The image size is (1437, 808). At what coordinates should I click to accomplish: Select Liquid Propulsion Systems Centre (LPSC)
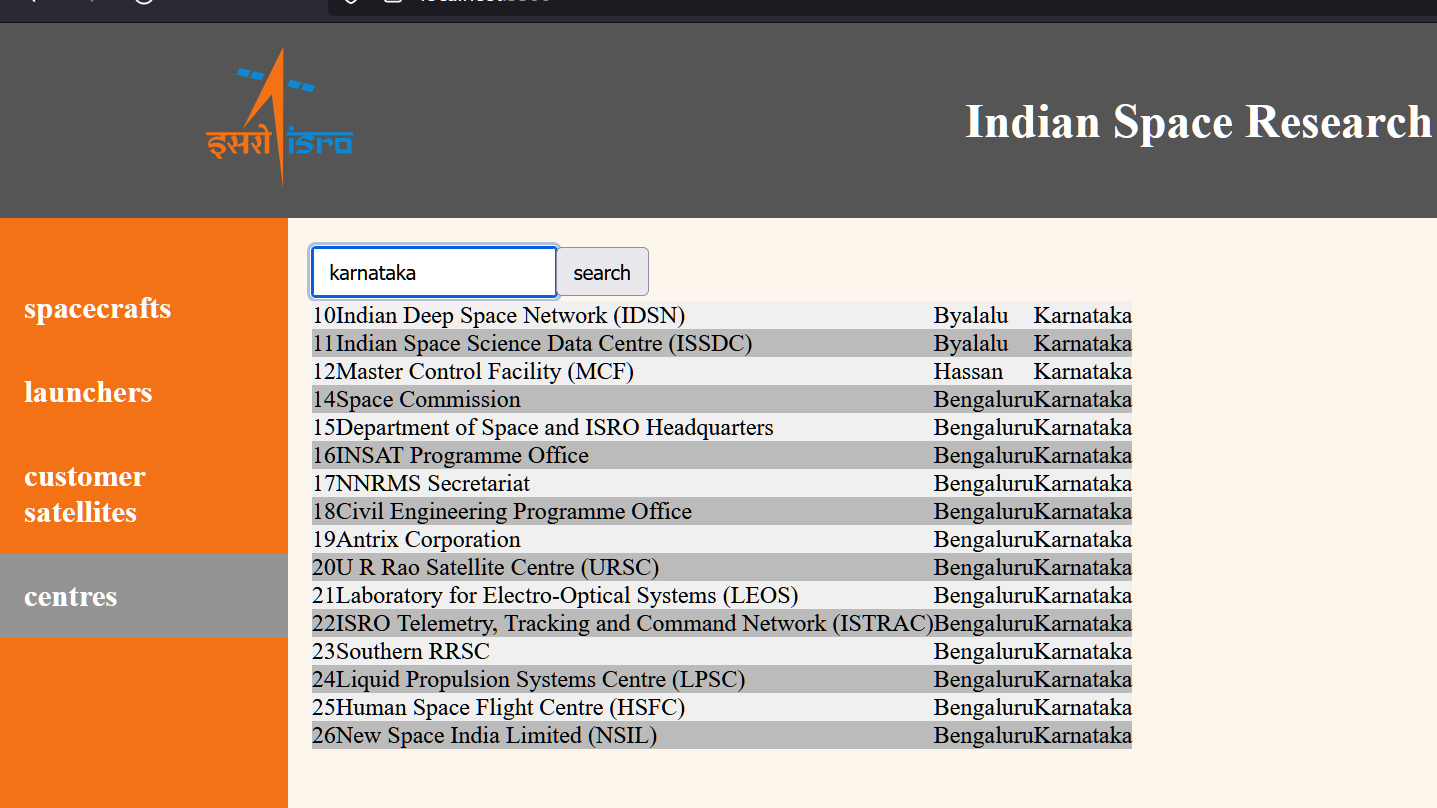tap(541, 679)
